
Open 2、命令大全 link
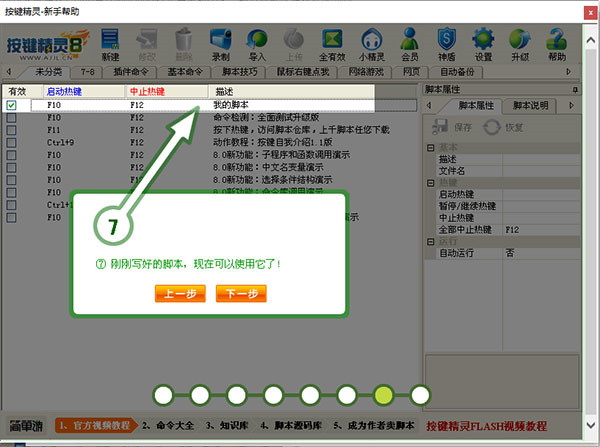tap(168, 426)
